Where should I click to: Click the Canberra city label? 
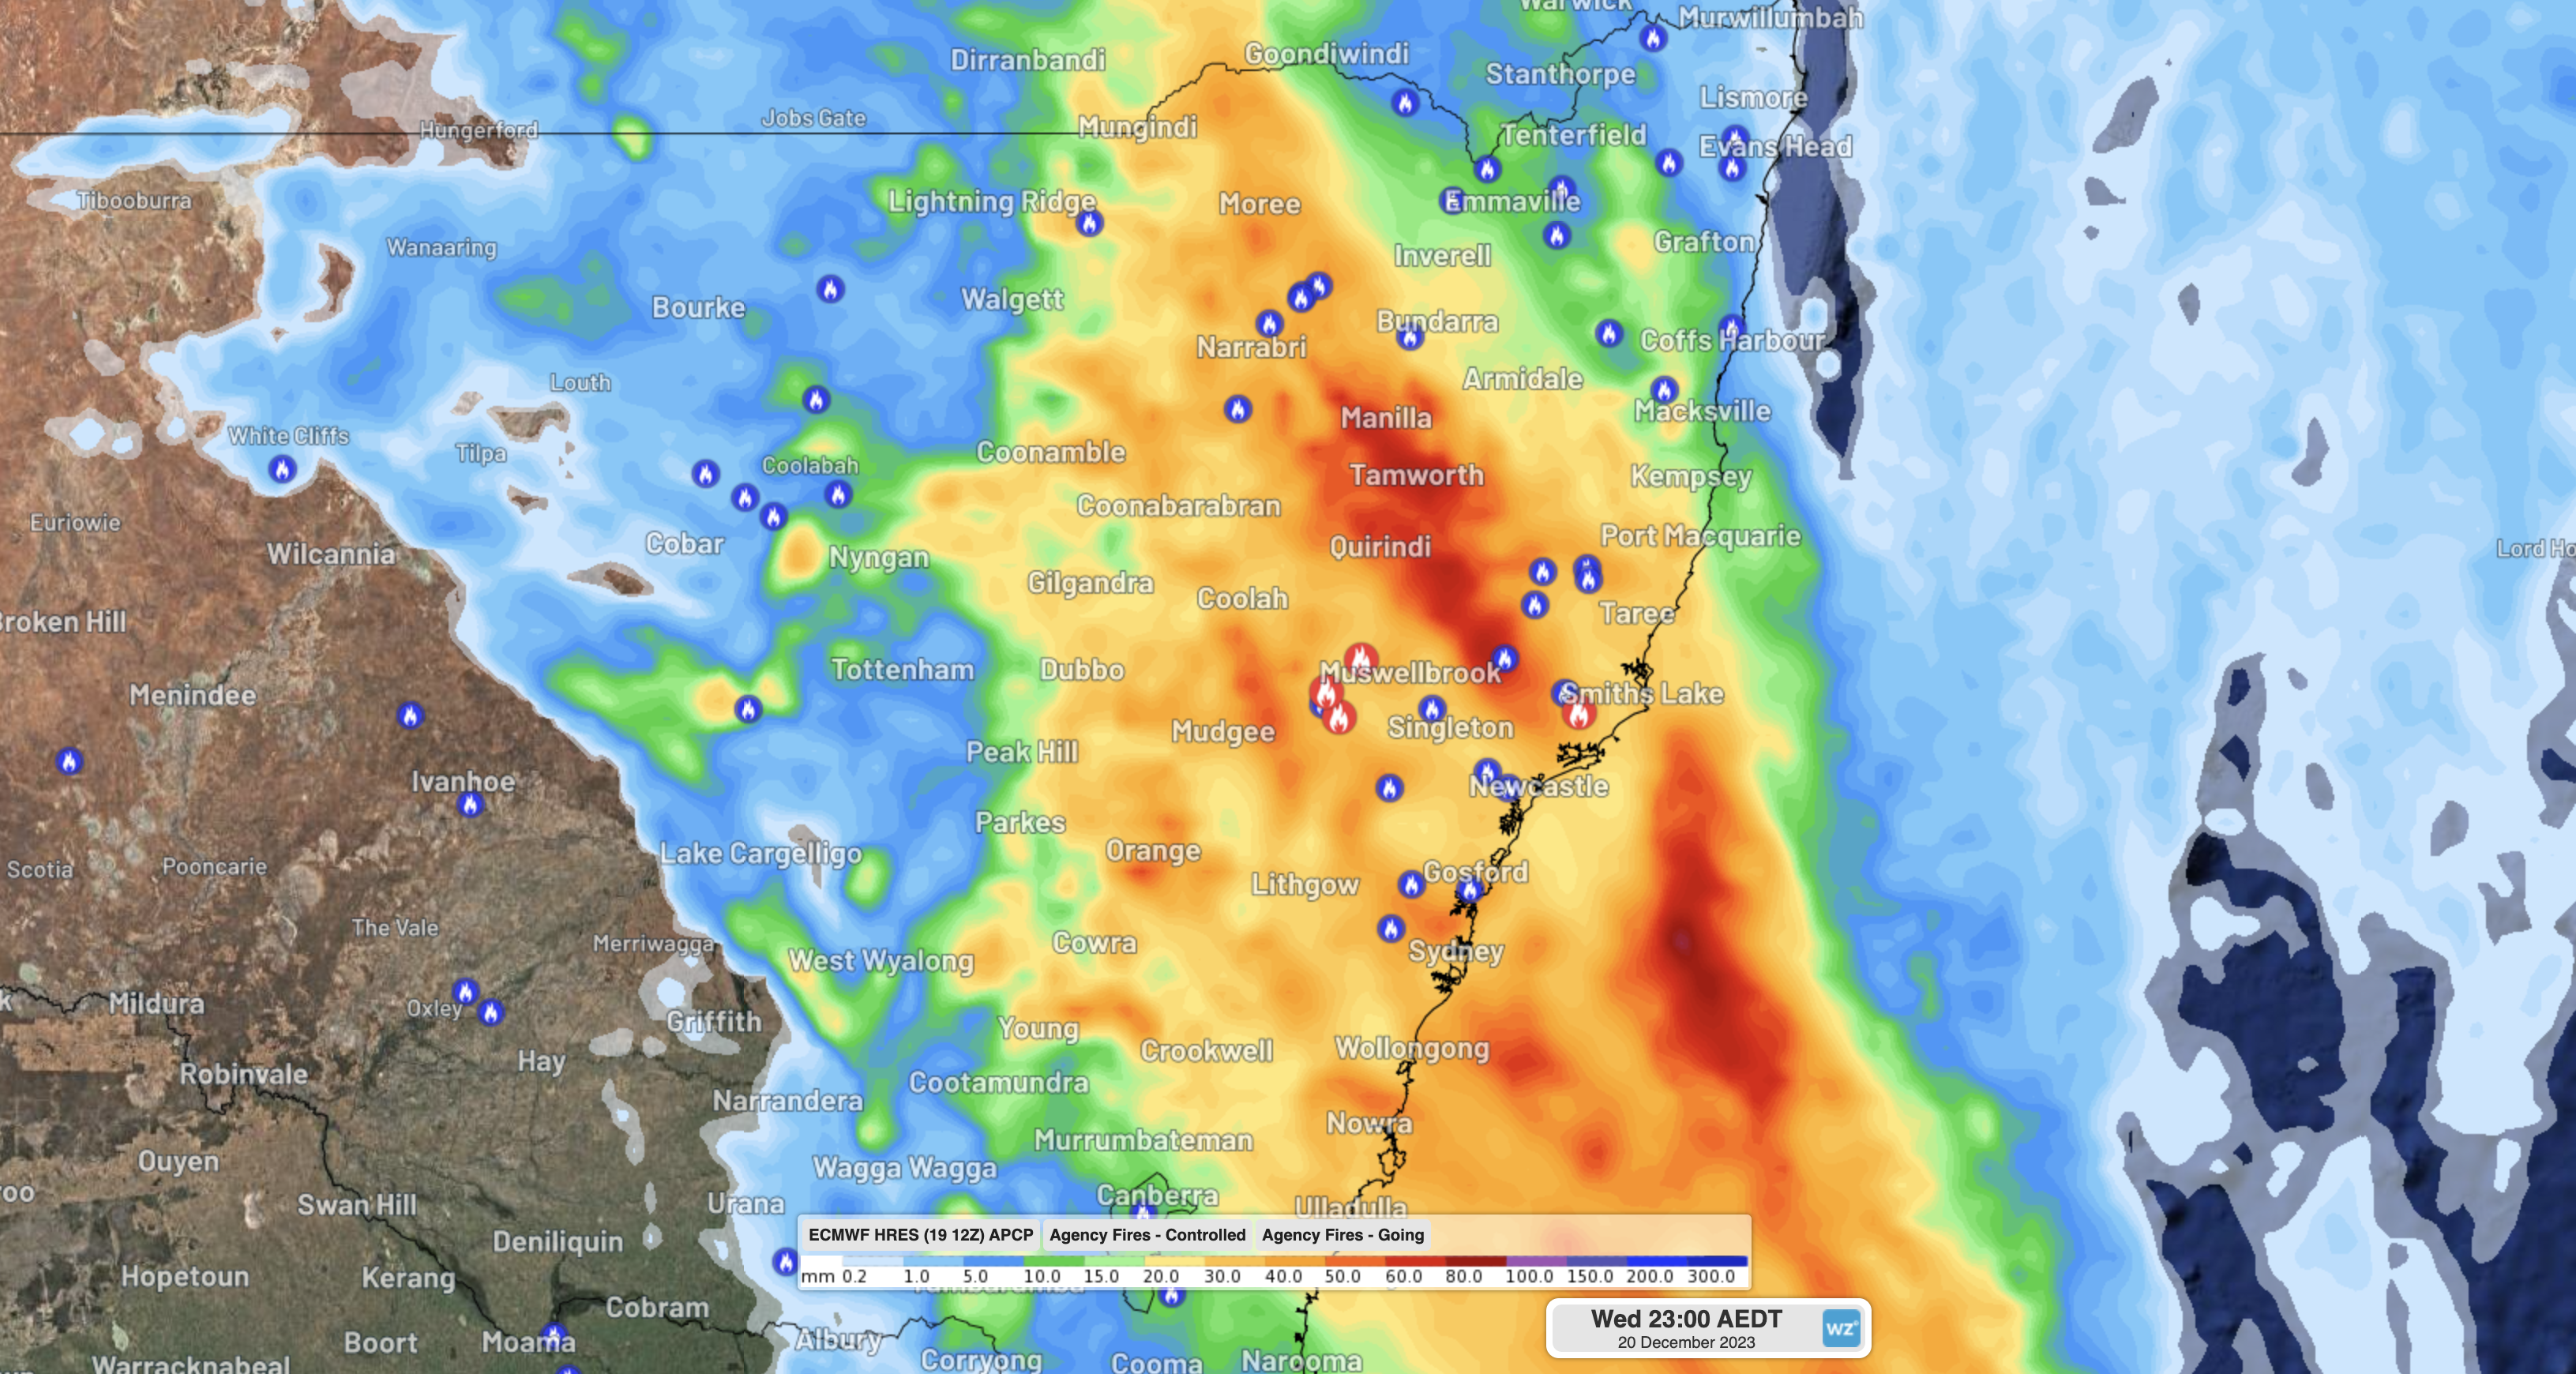1157,1195
